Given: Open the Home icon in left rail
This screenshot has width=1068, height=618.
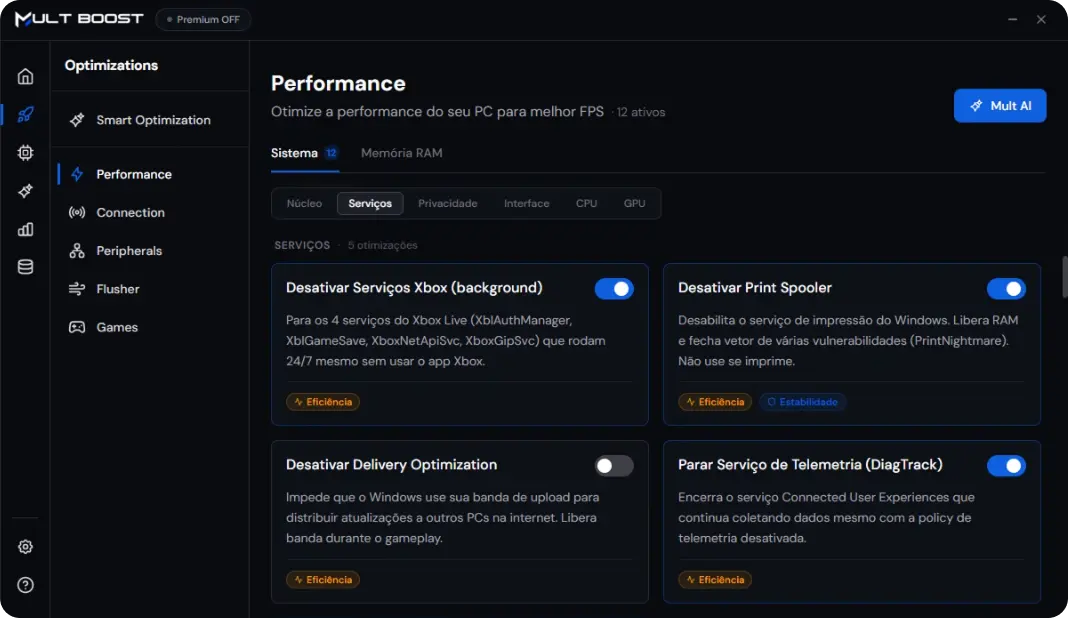Looking at the screenshot, I should (25, 76).
